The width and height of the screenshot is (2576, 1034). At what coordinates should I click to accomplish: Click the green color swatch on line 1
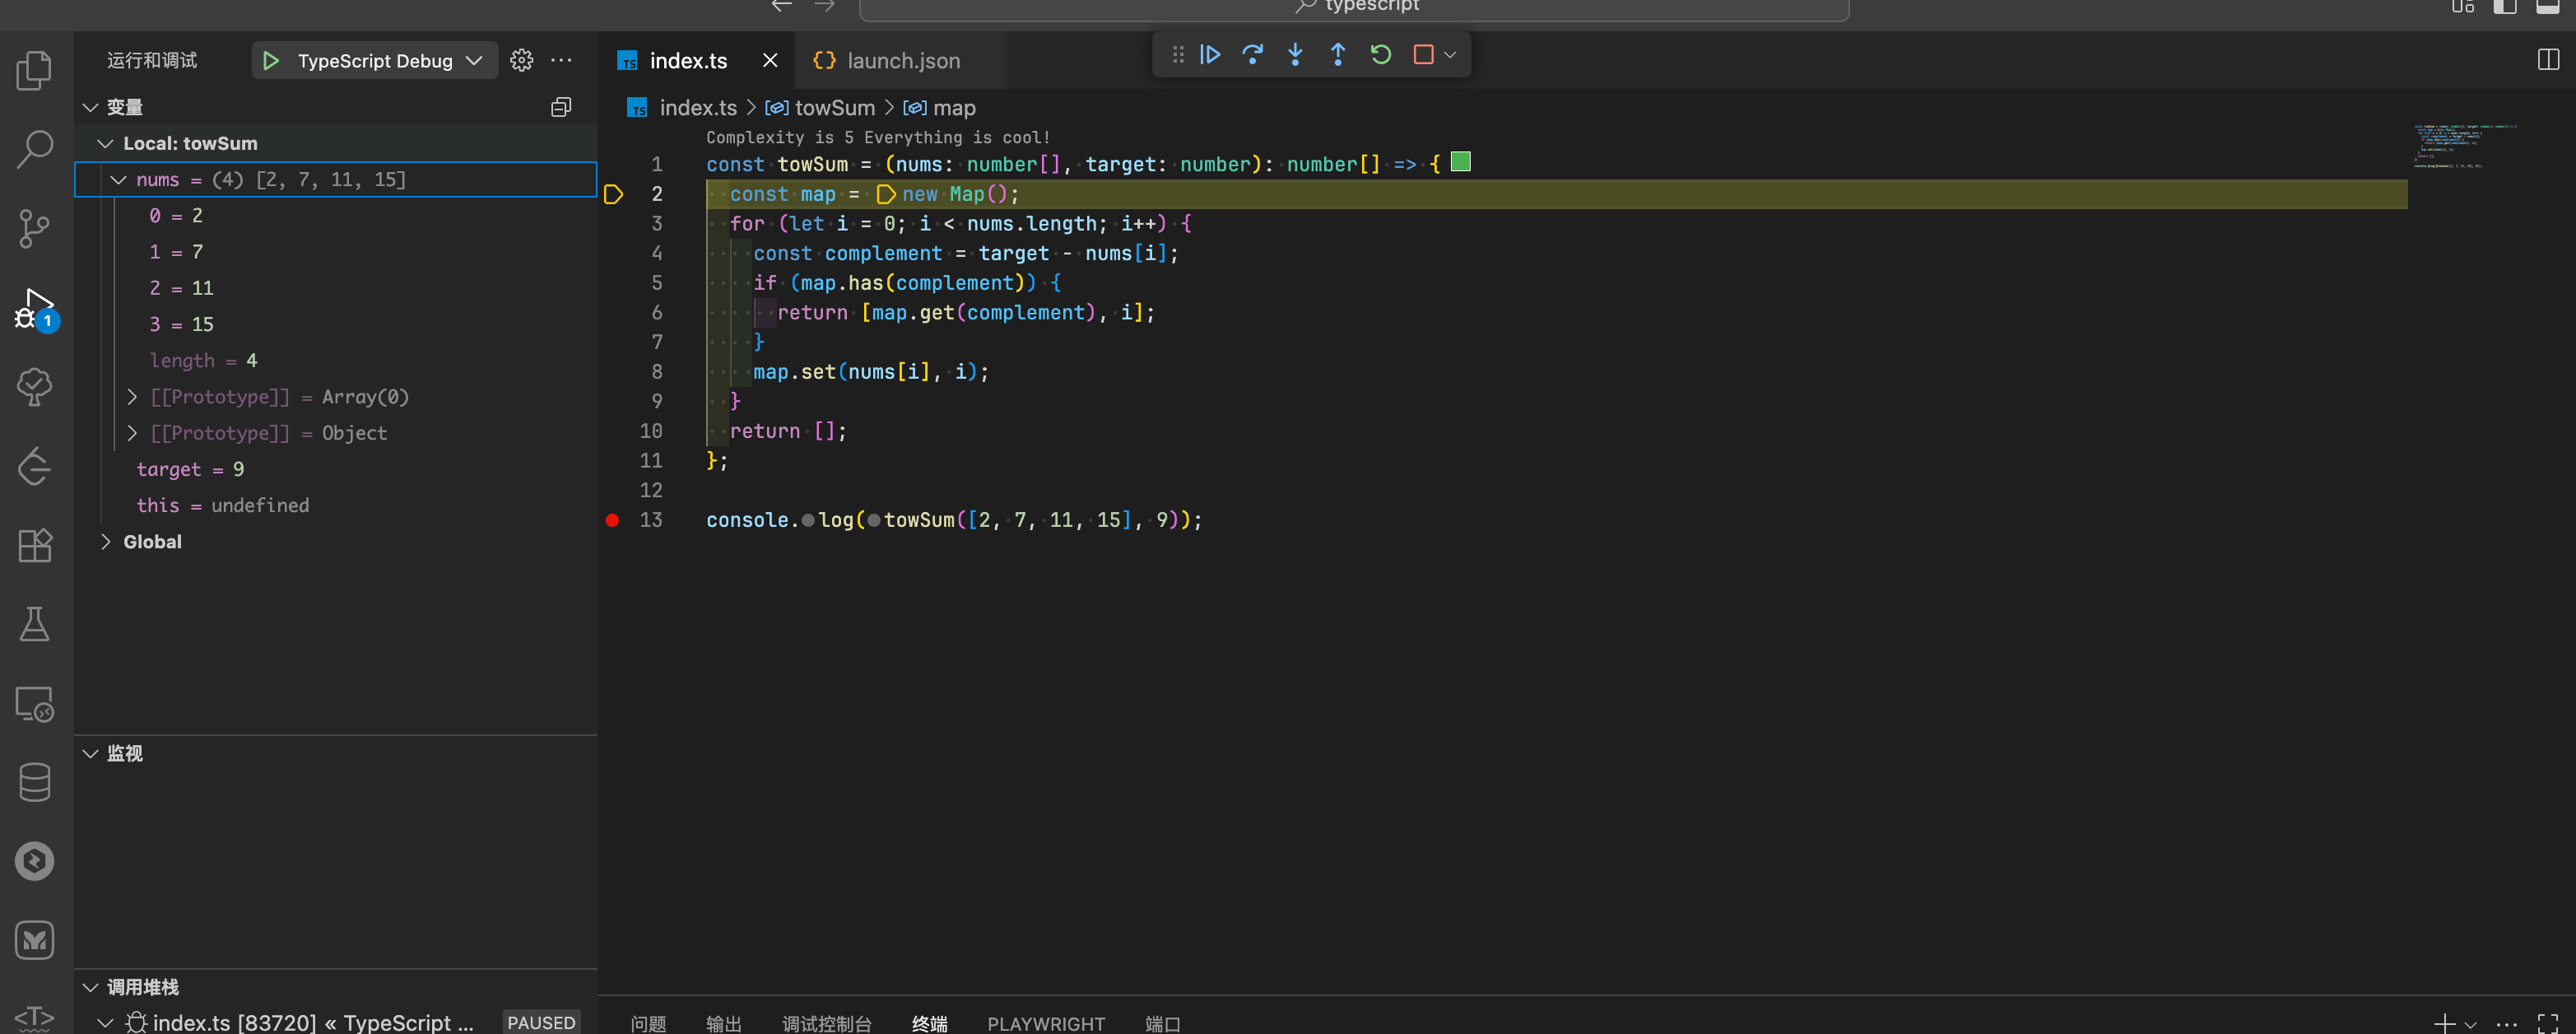click(x=1460, y=162)
